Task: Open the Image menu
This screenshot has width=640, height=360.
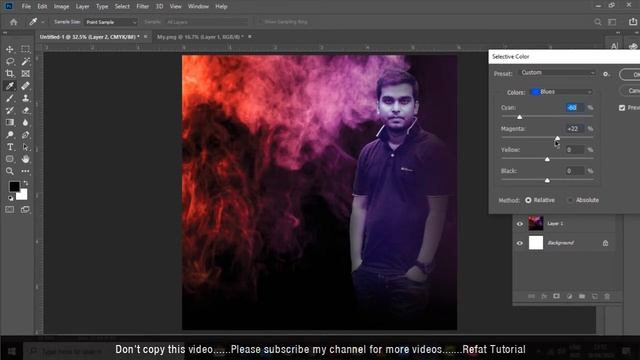Action: [61, 7]
